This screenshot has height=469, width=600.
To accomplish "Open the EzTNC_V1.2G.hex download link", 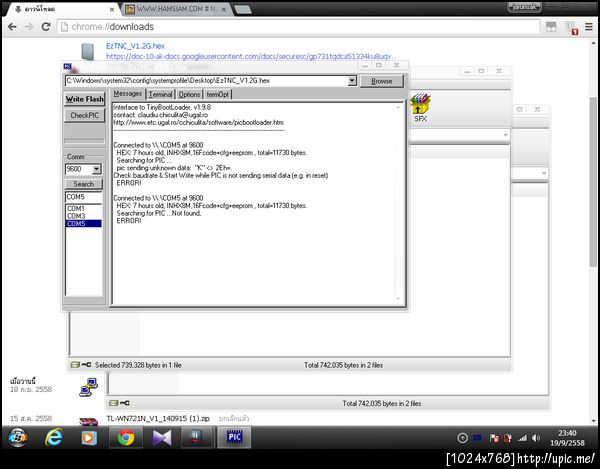I will pyautogui.click(x=135, y=46).
